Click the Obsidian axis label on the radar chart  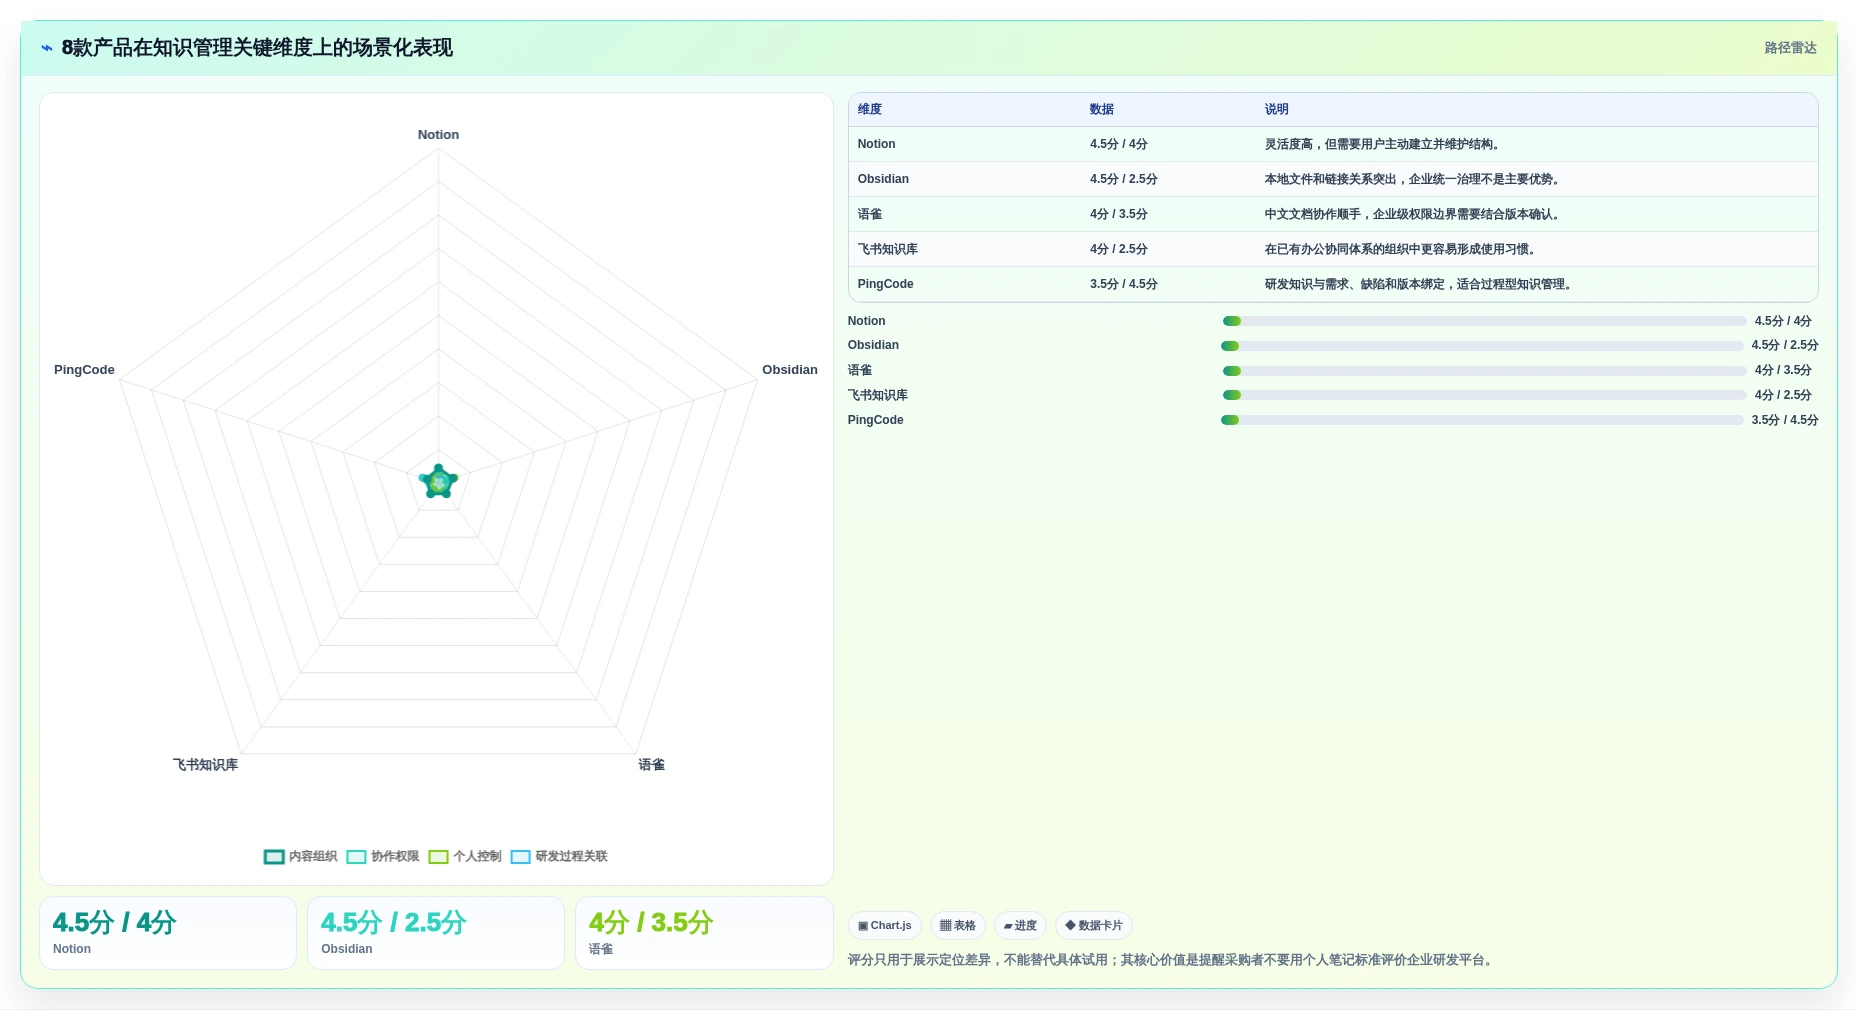(x=790, y=370)
